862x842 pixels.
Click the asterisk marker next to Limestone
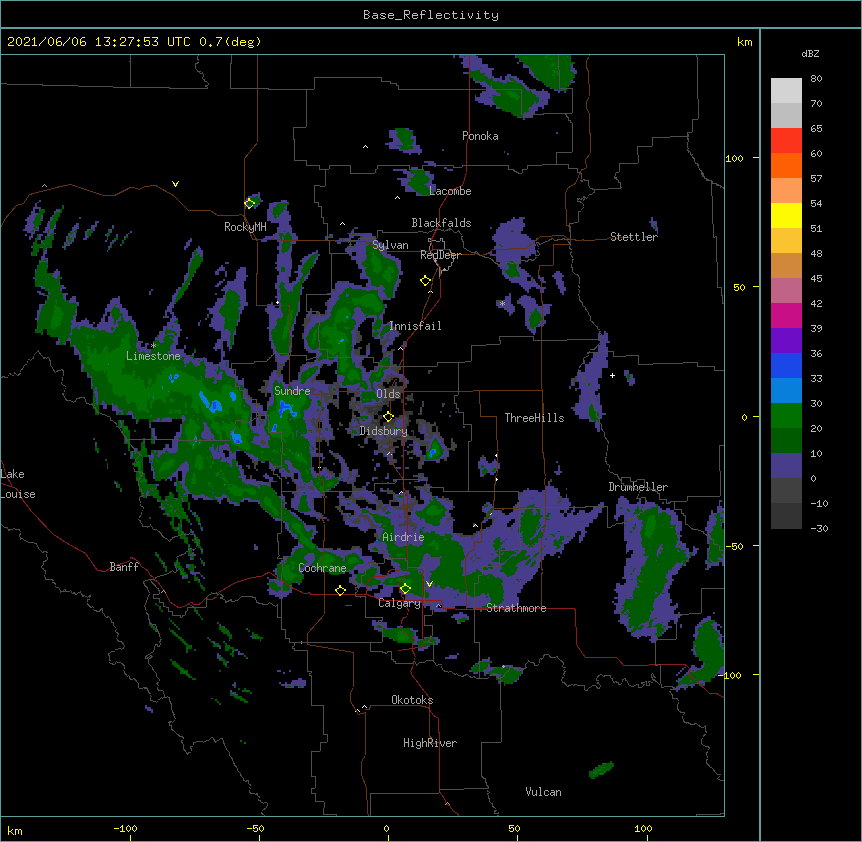click(x=154, y=346)
